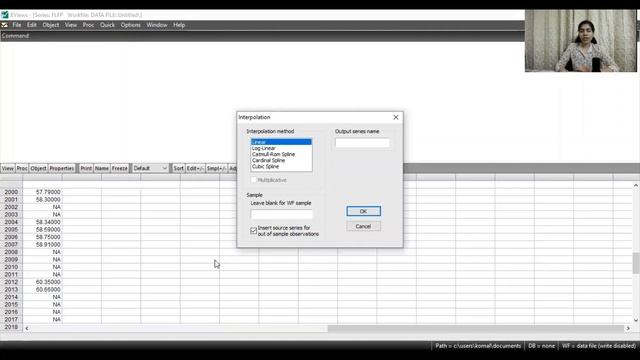Select the cell with value 57.79000
The height and width of the screenshot is (360, 640).
(42, 192)
